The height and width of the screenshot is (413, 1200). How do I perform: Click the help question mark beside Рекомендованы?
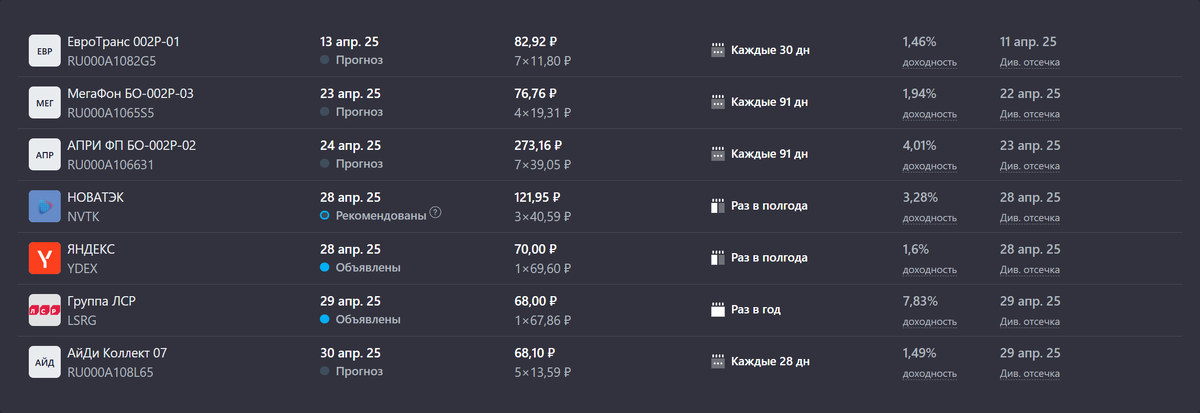pyautogui.click(x=435, y=215)
